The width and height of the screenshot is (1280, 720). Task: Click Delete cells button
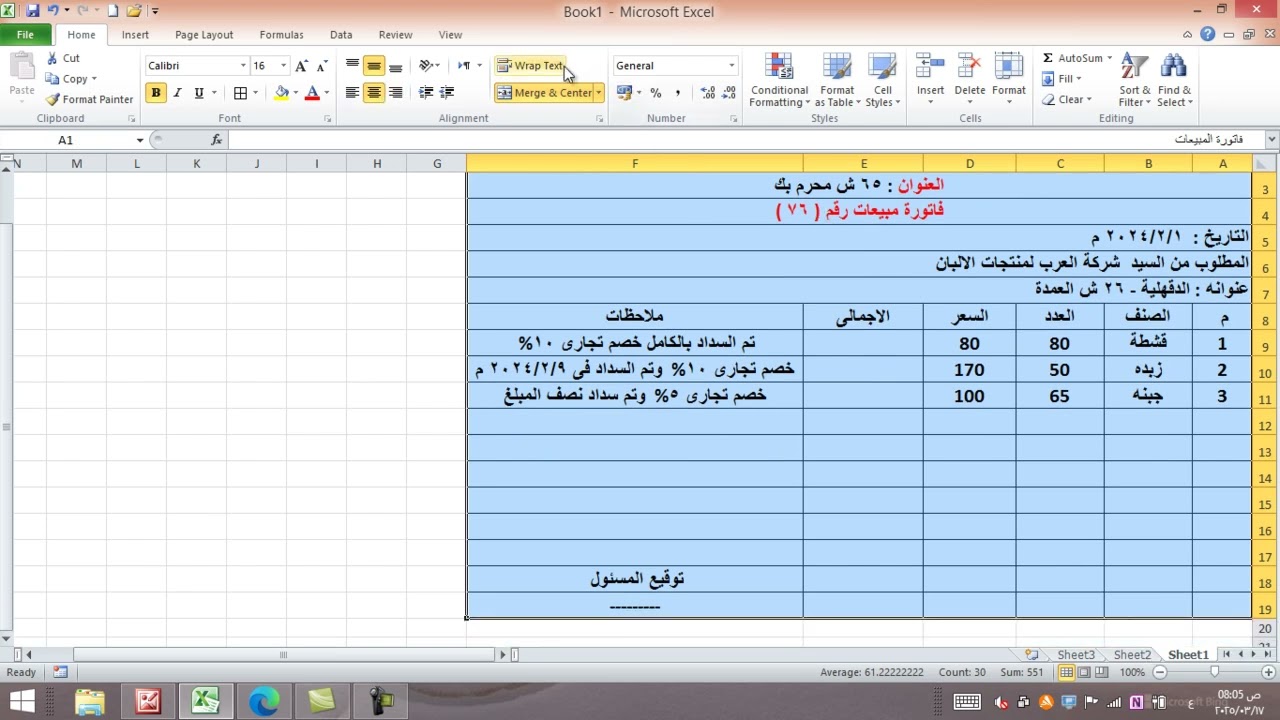(969, 78)
